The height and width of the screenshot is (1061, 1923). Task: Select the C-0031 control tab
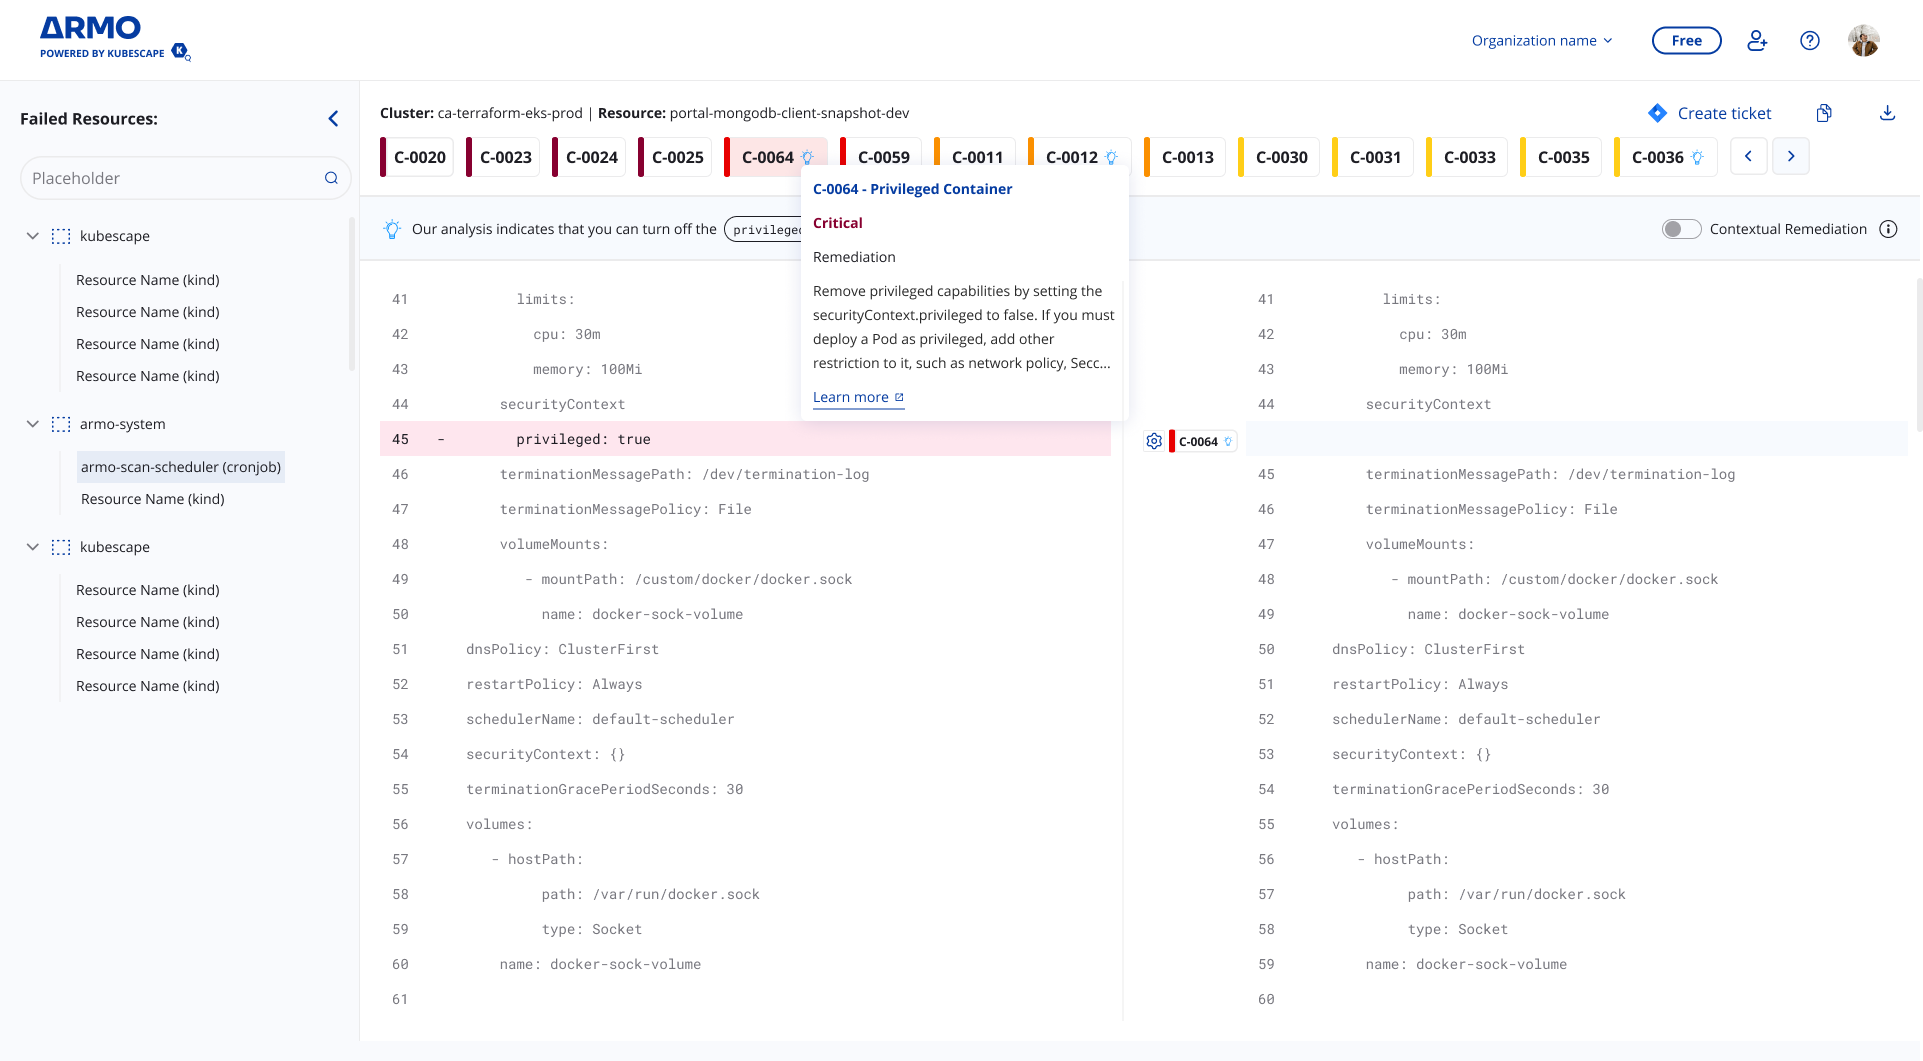pos(1373,157)
